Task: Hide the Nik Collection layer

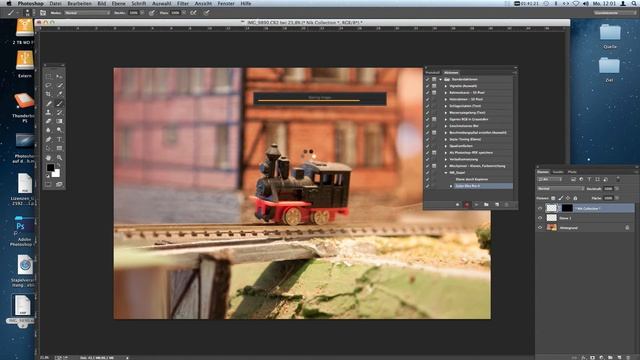Action: point(540,208)
